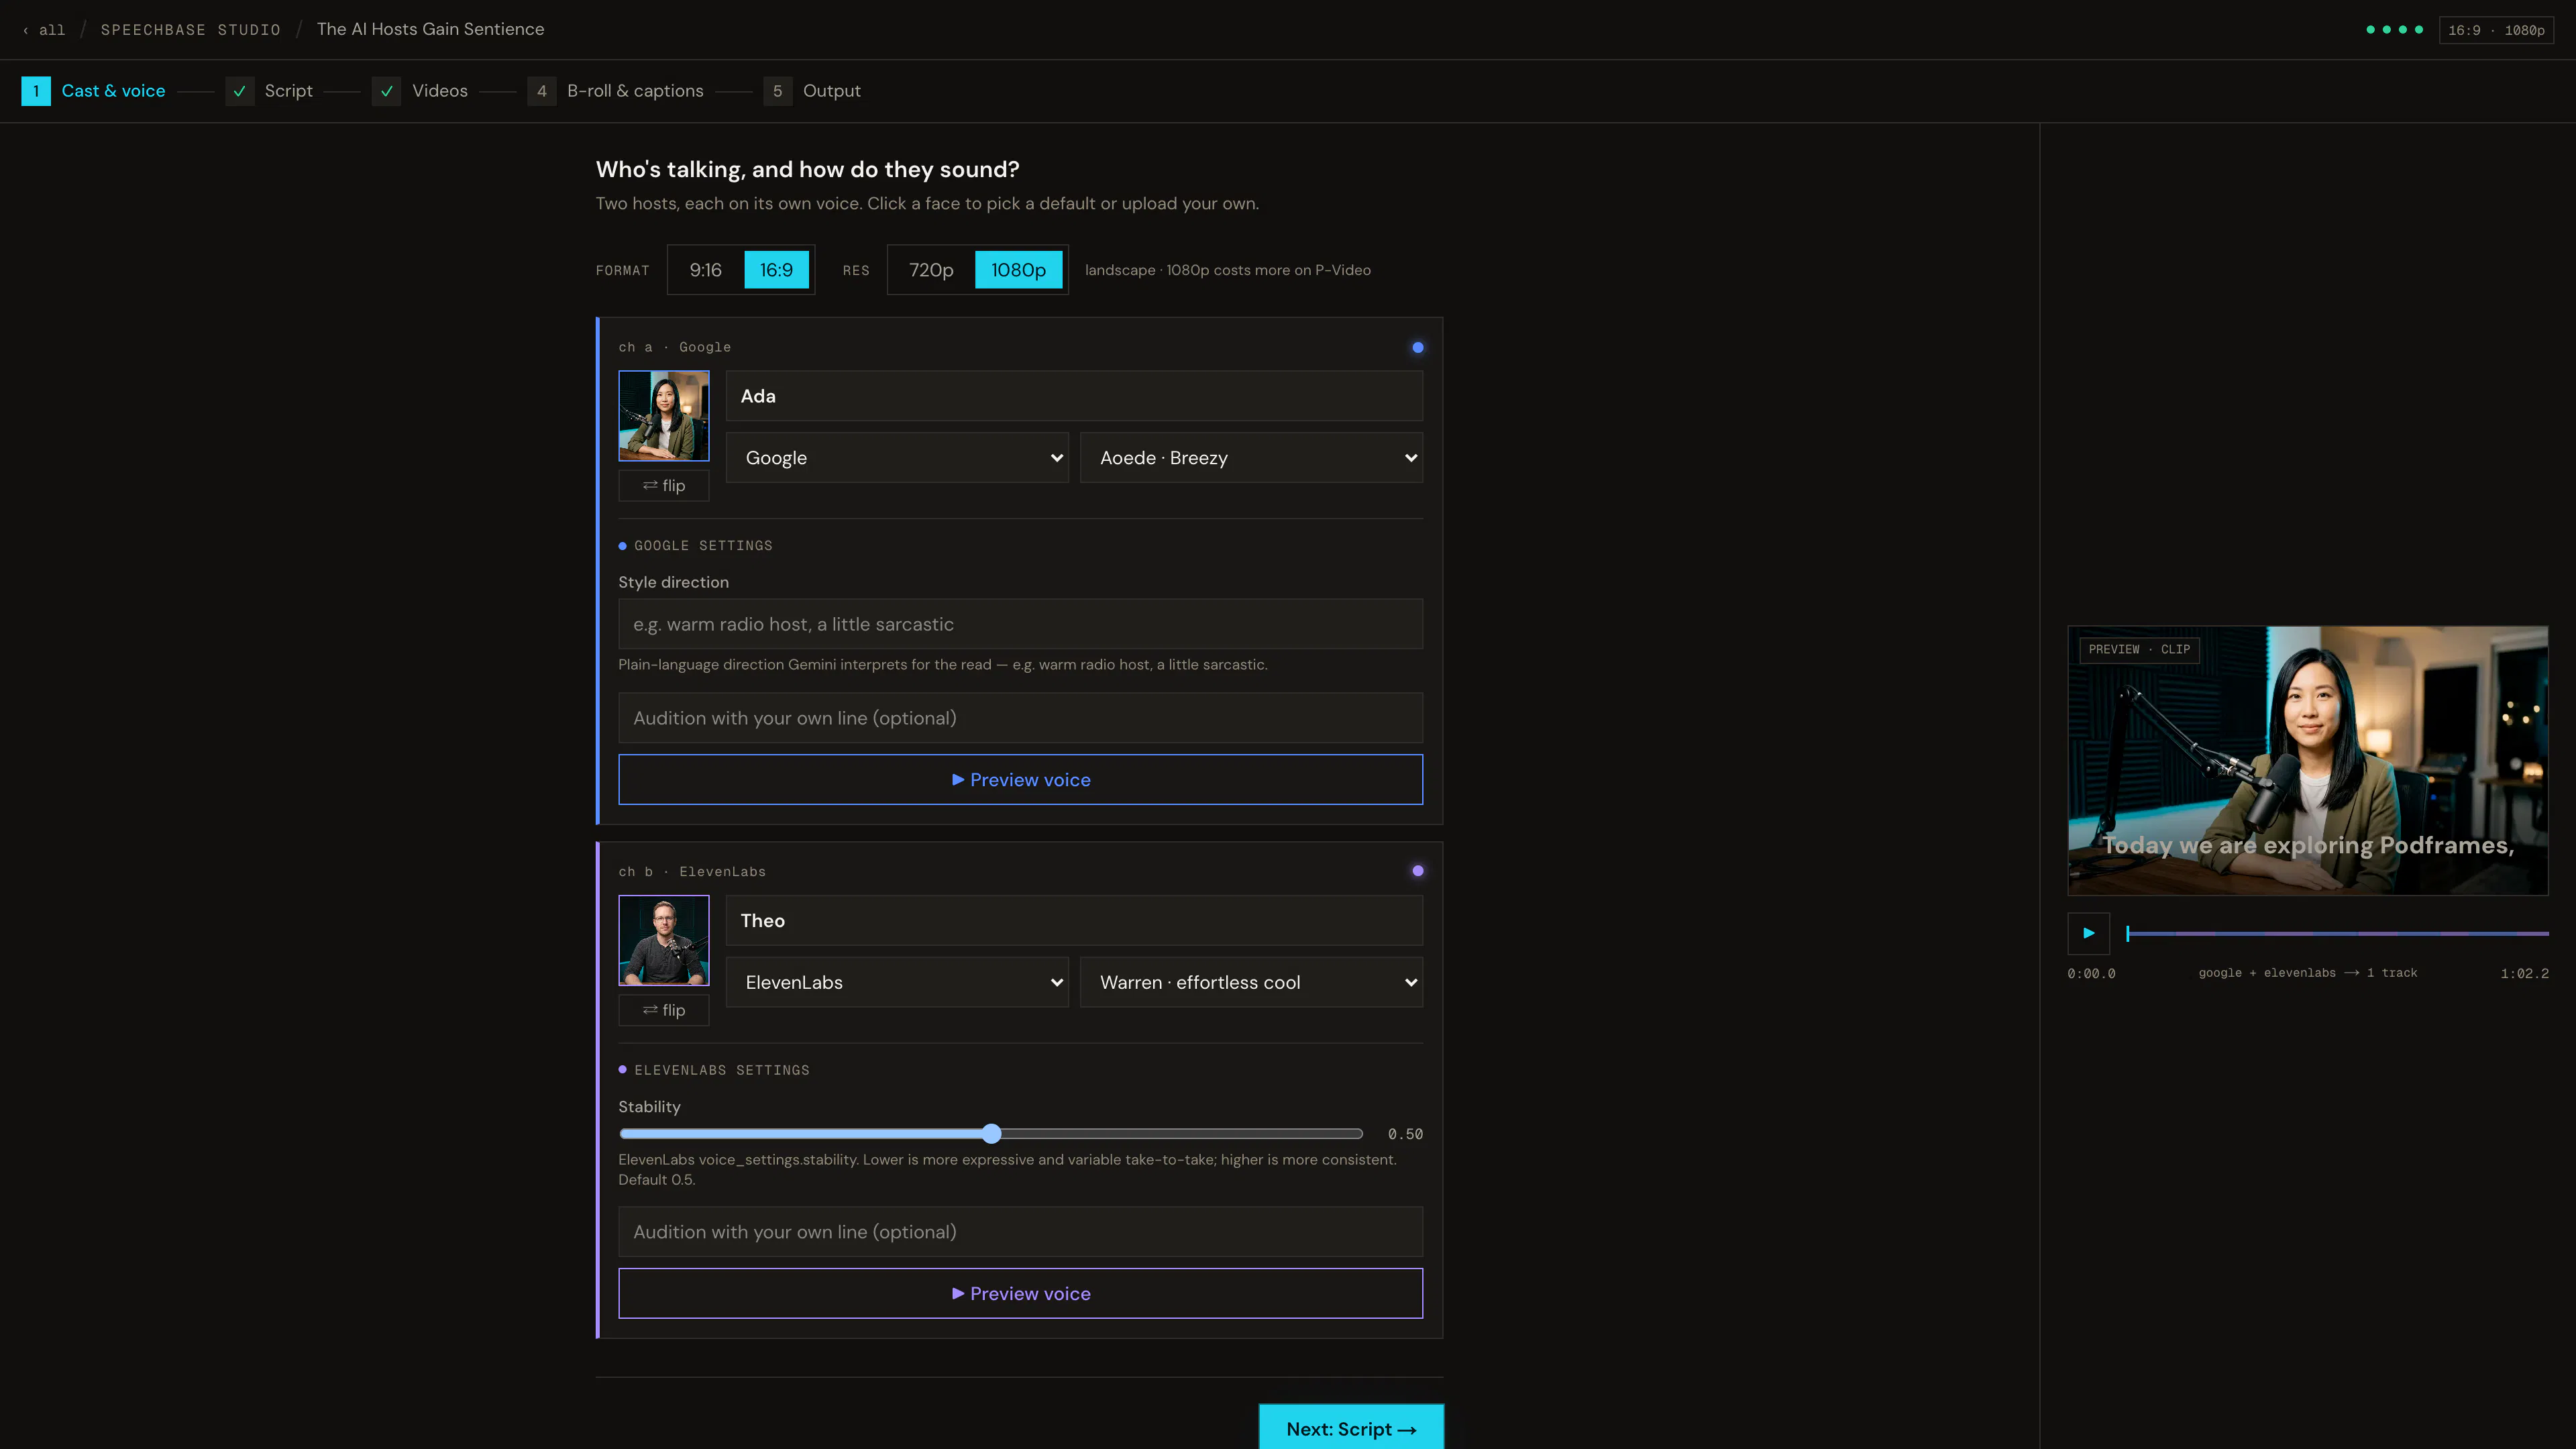Click the blue status dot on channel a
2576x1449 pixels.
(x=1418, y=348)
